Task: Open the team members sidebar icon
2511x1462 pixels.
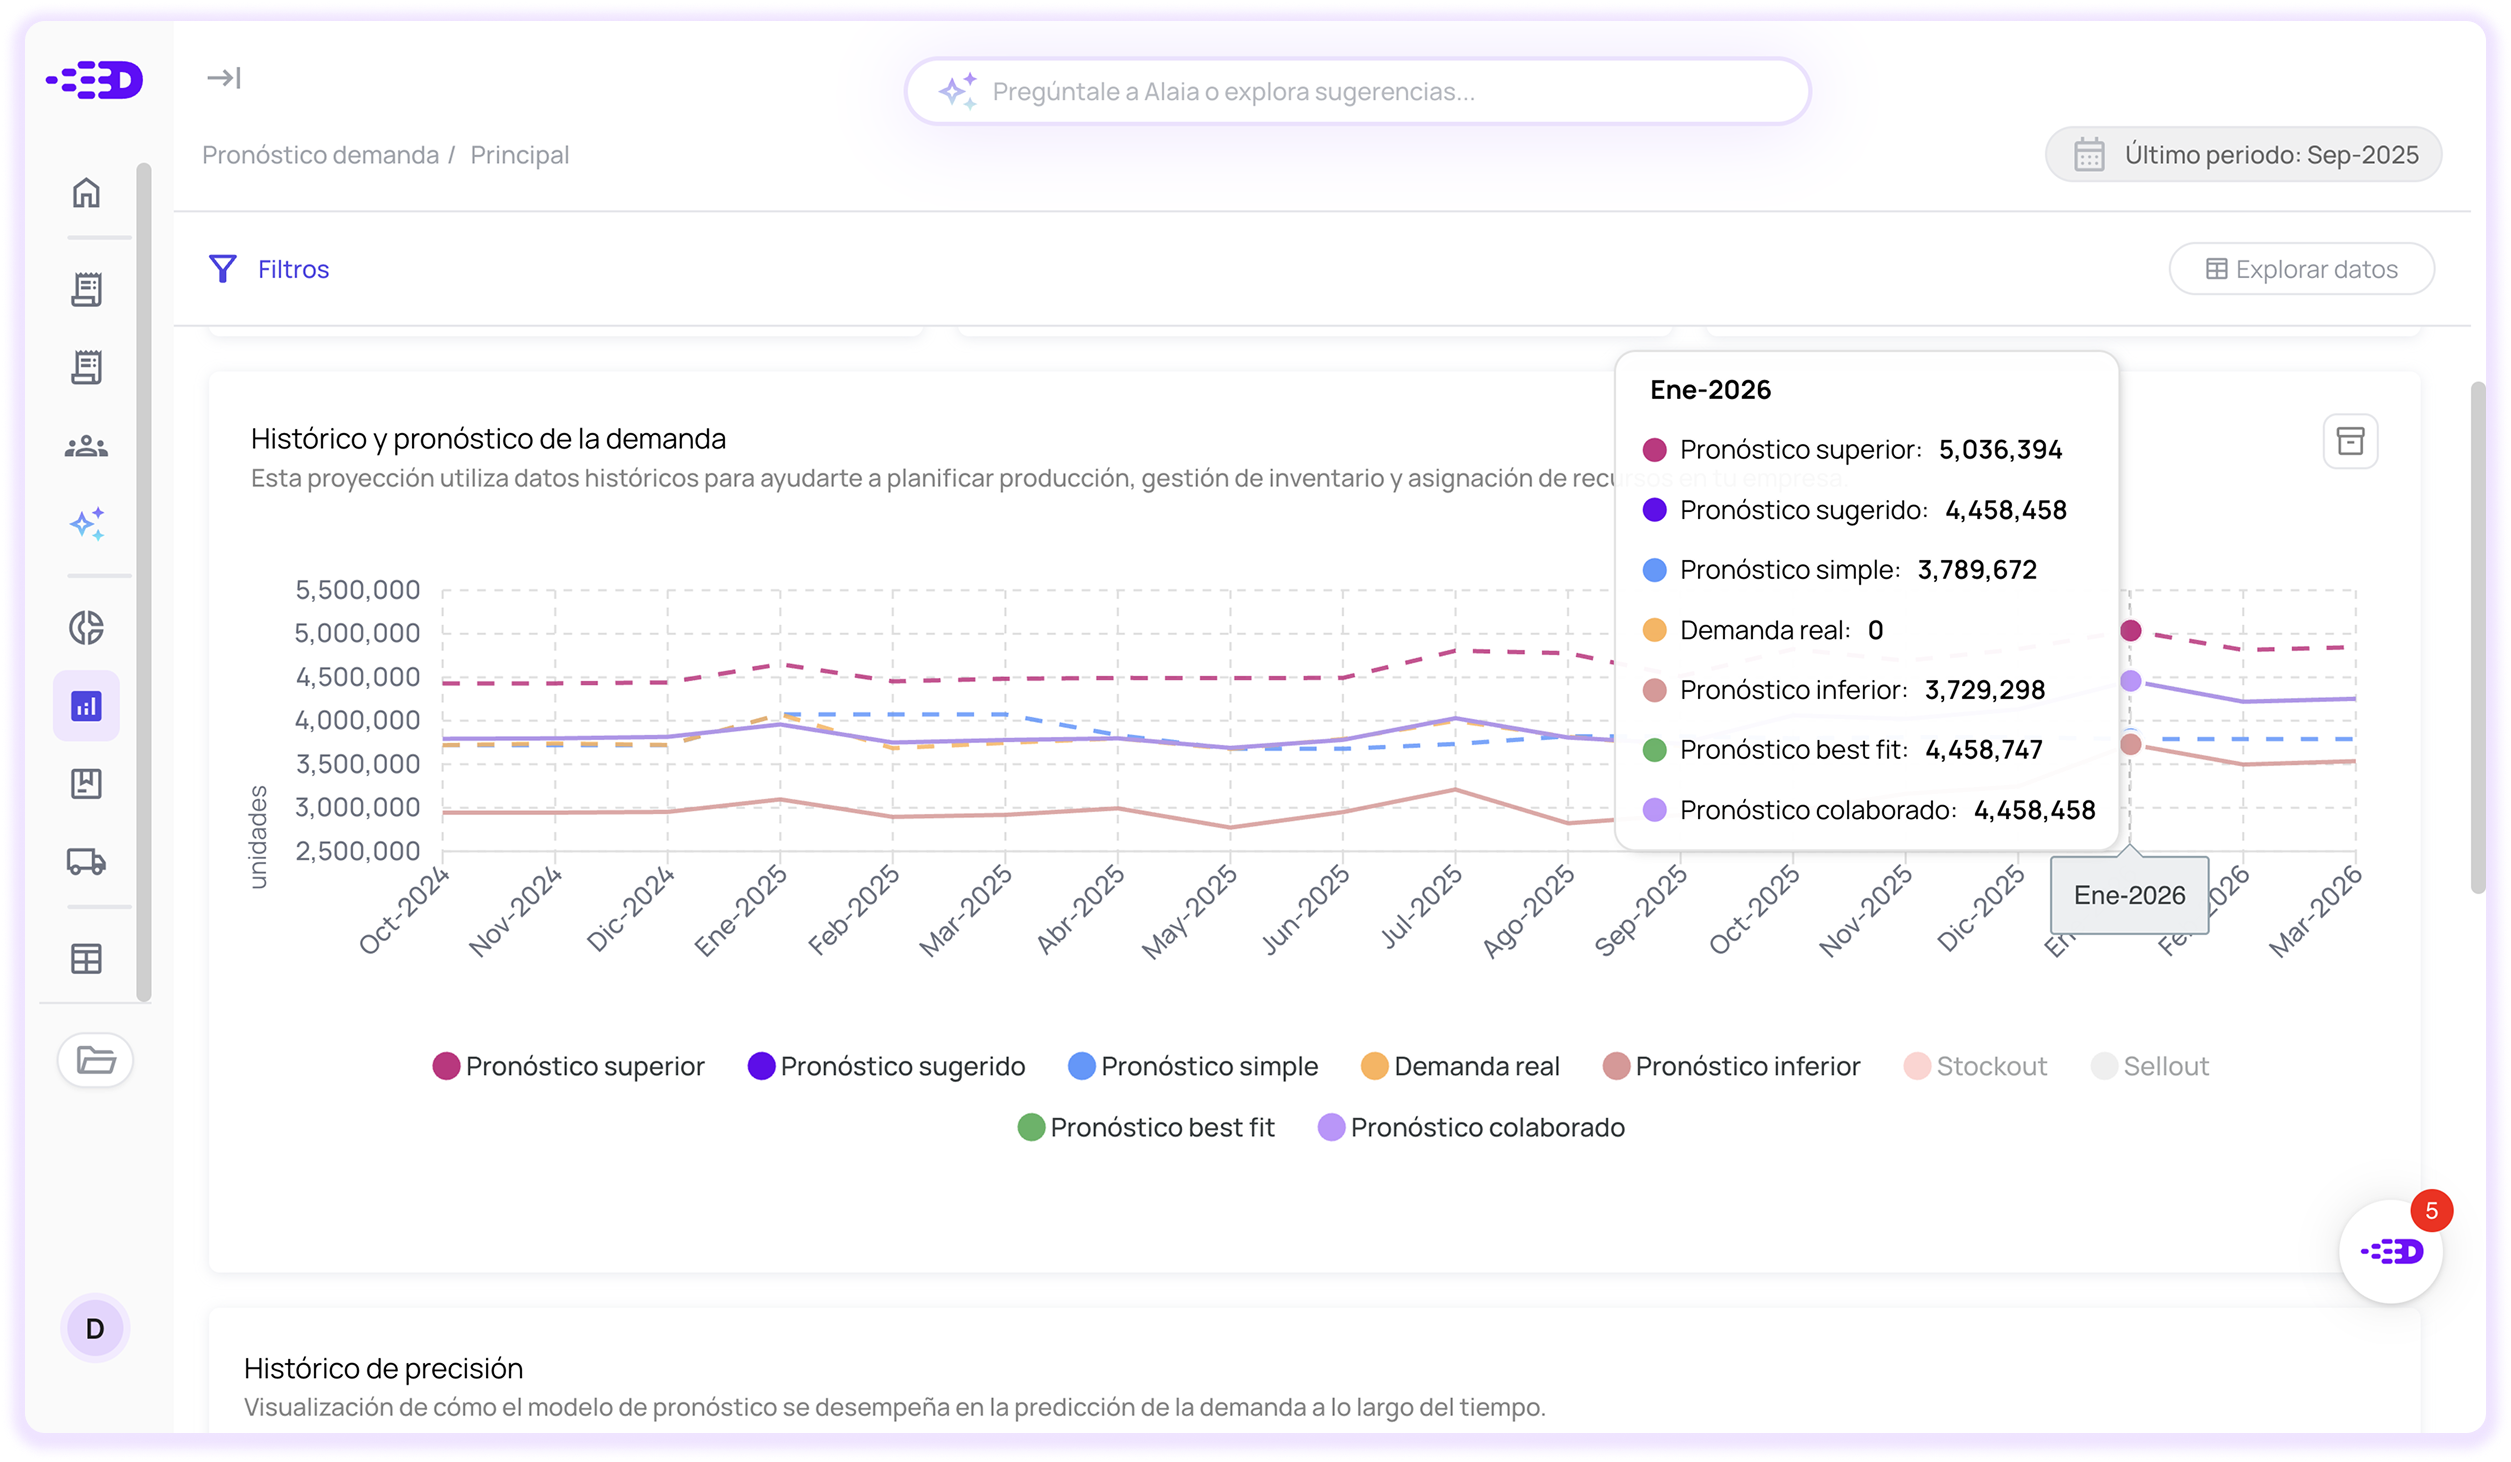Action: tap(86, 447)
